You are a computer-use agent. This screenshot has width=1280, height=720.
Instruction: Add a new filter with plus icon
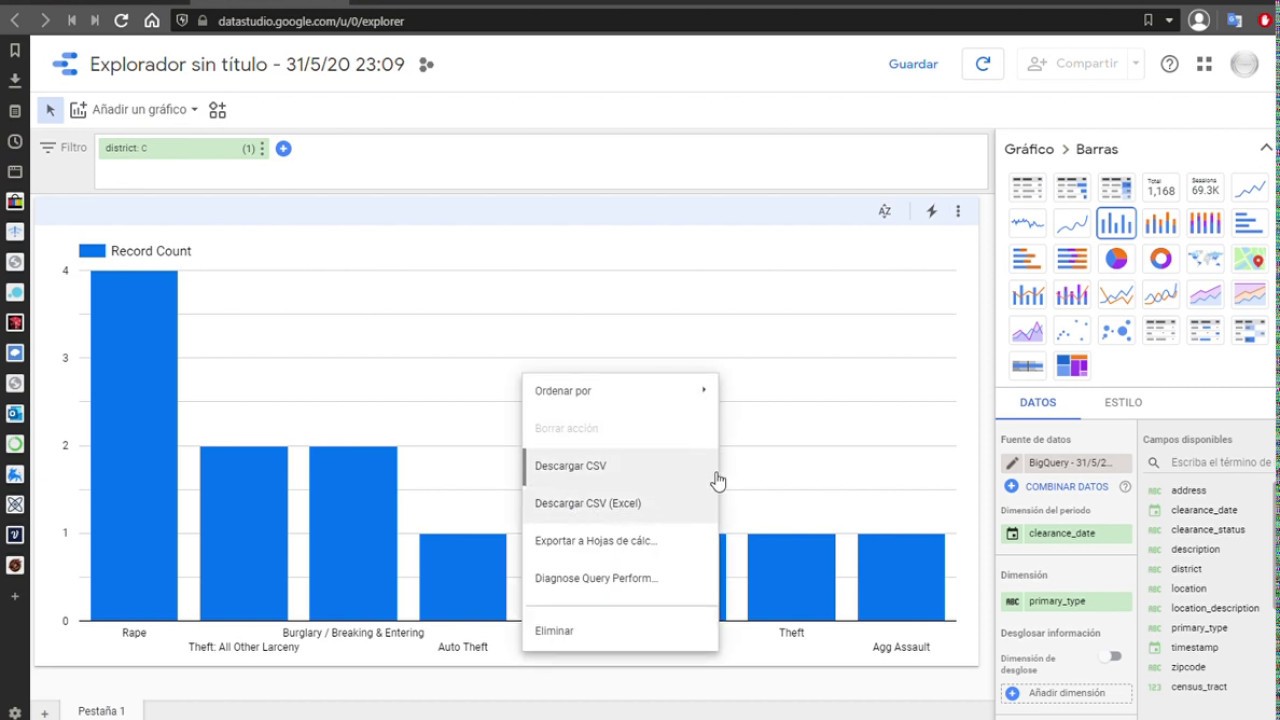[x=283, y=149]
